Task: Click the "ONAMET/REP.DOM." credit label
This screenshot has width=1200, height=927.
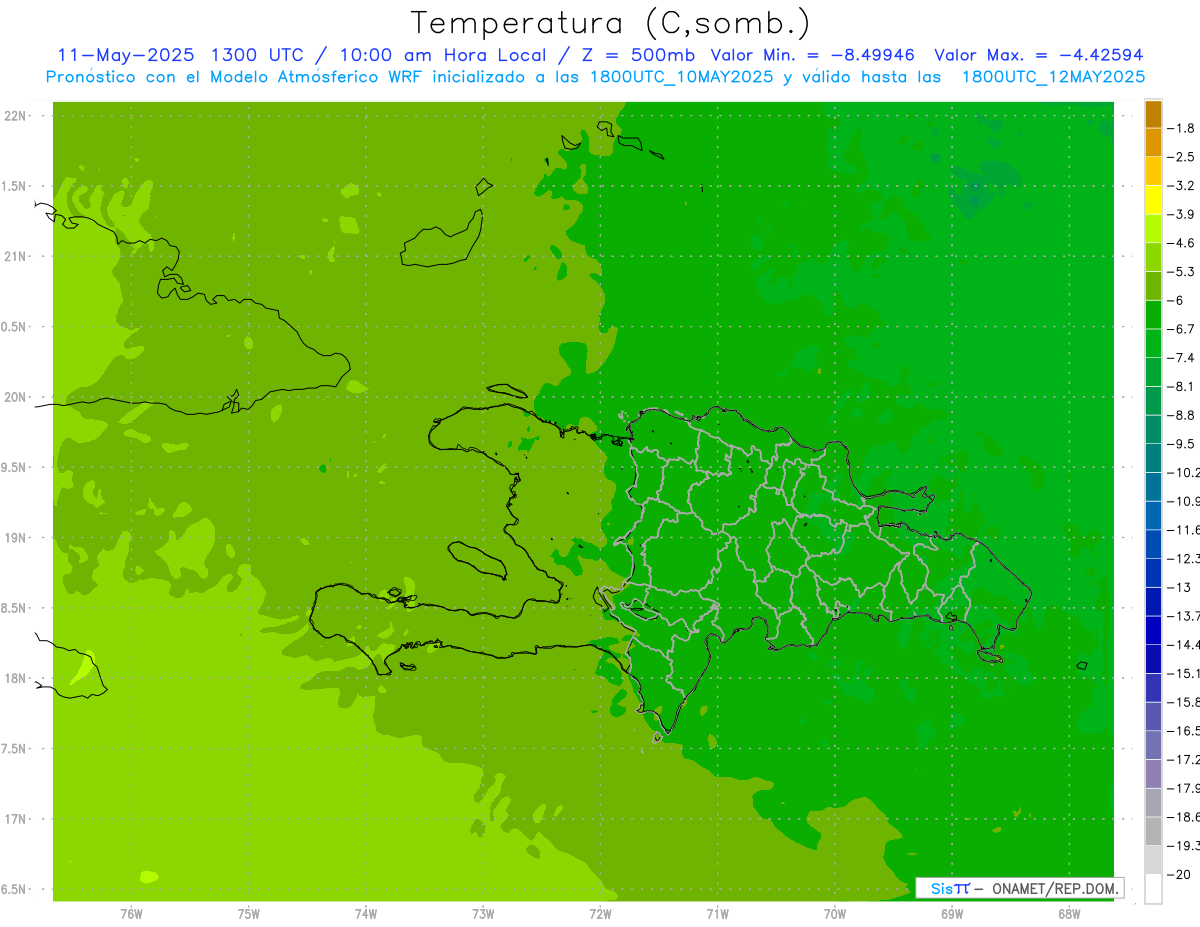Action: [1054, 888]
